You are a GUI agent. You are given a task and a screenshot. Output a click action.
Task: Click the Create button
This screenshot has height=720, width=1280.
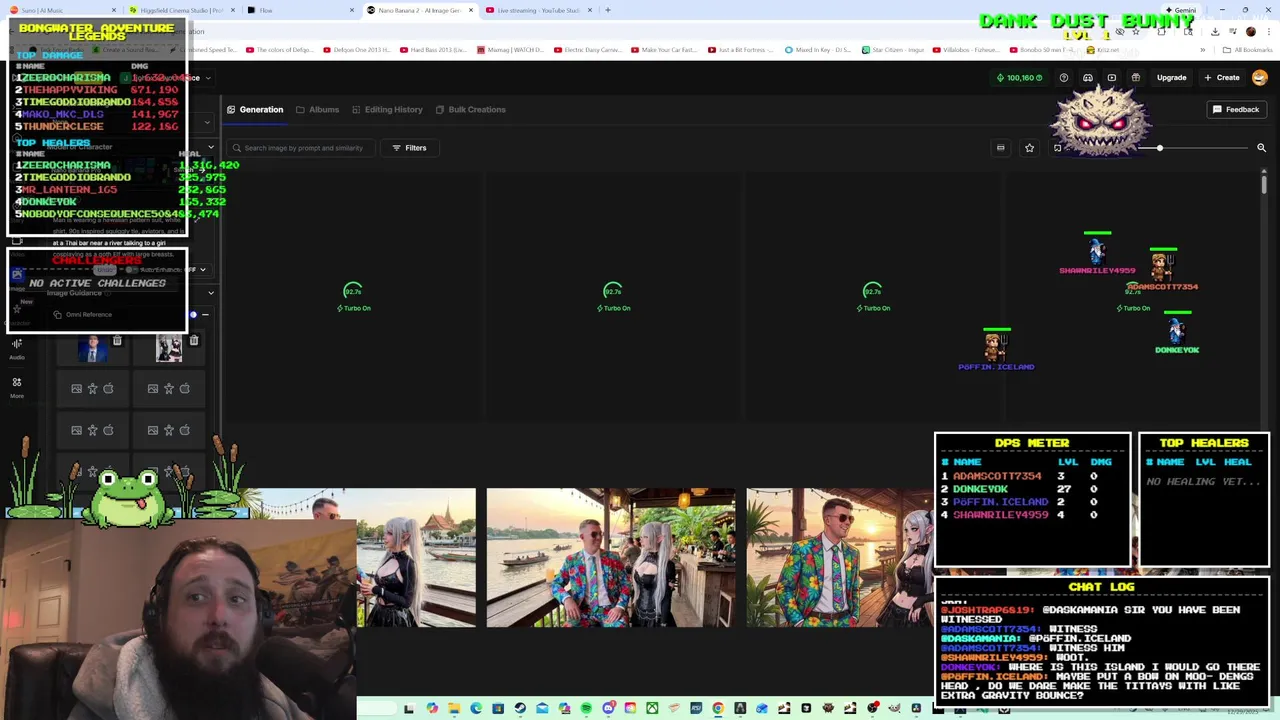click(1222, 78)
